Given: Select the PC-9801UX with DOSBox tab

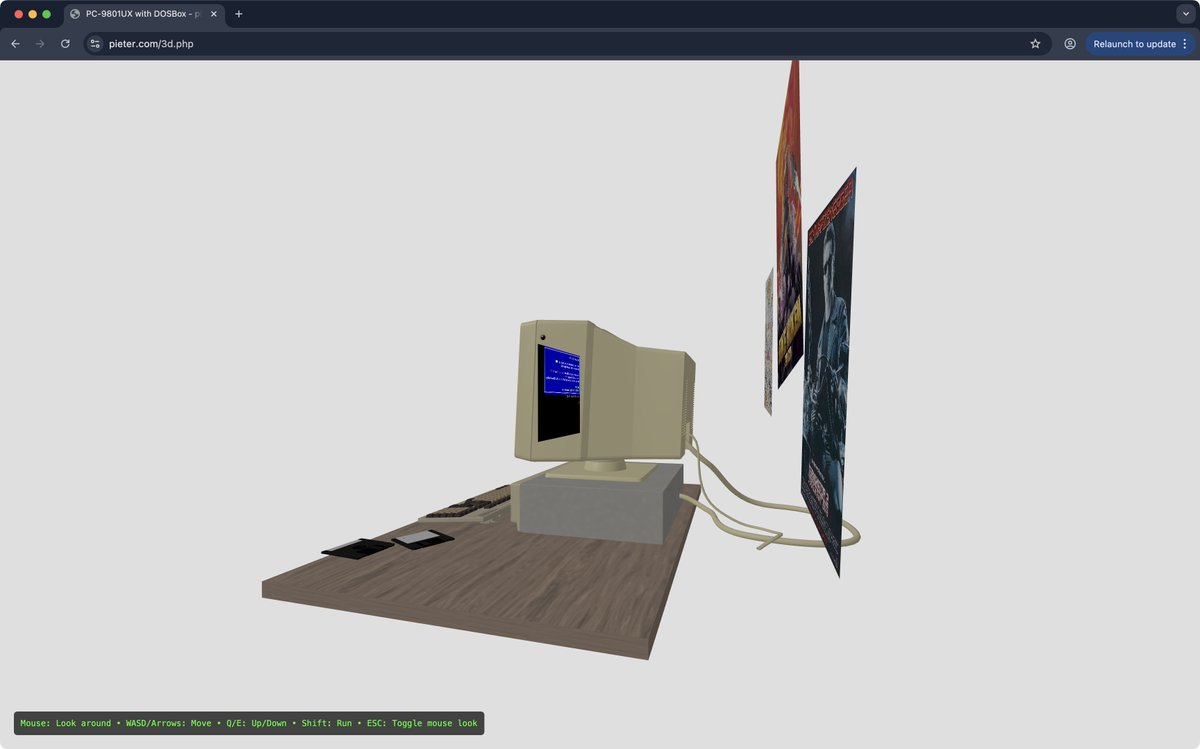Looking at the screenshot, I should coord(144,14).
